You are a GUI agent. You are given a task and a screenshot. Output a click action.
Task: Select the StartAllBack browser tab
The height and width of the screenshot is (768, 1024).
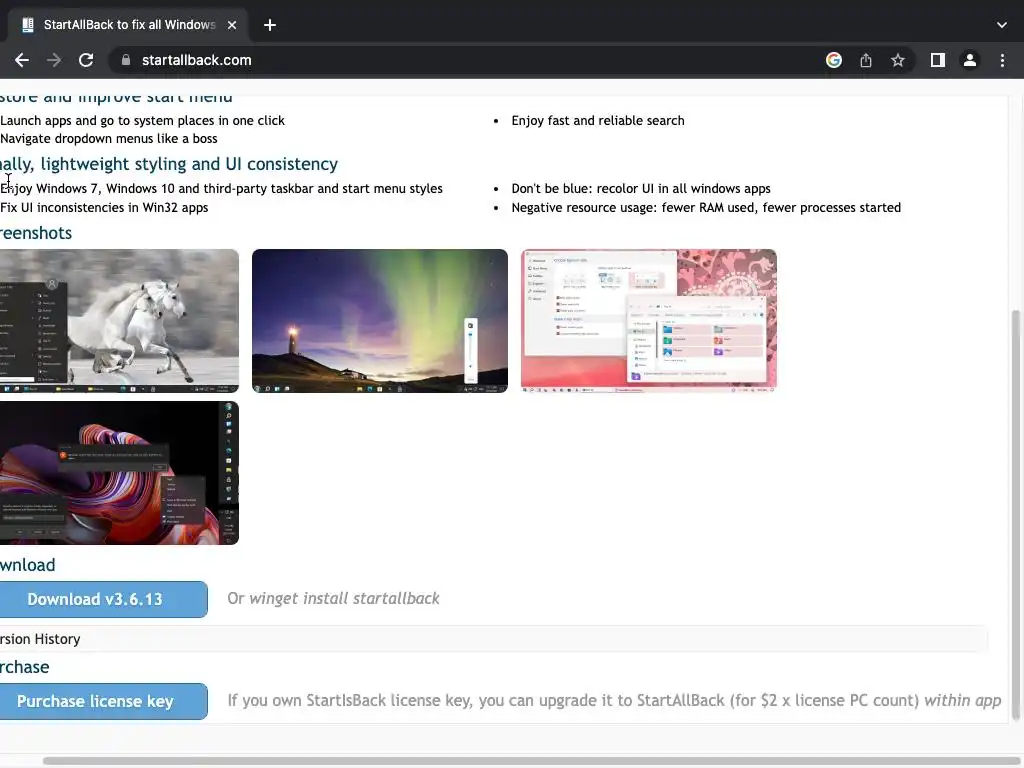127,25
